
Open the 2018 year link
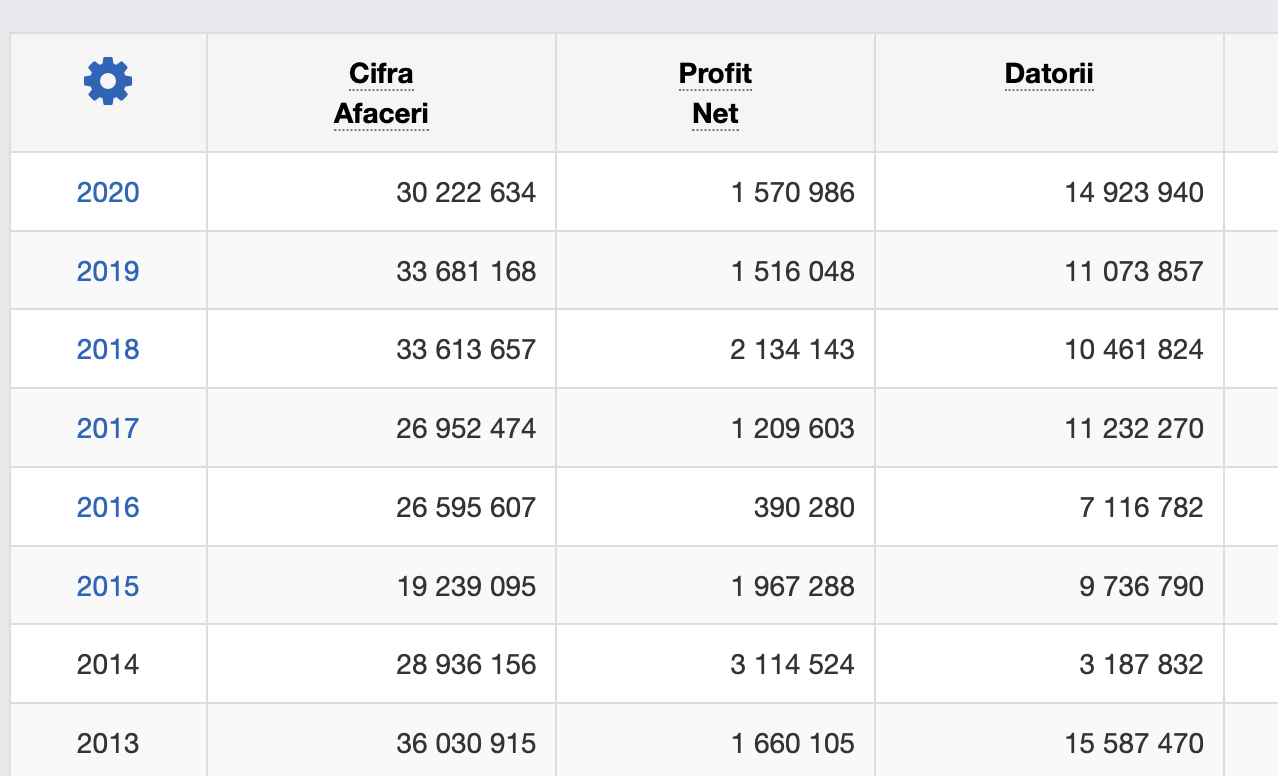tap(108, 349)
